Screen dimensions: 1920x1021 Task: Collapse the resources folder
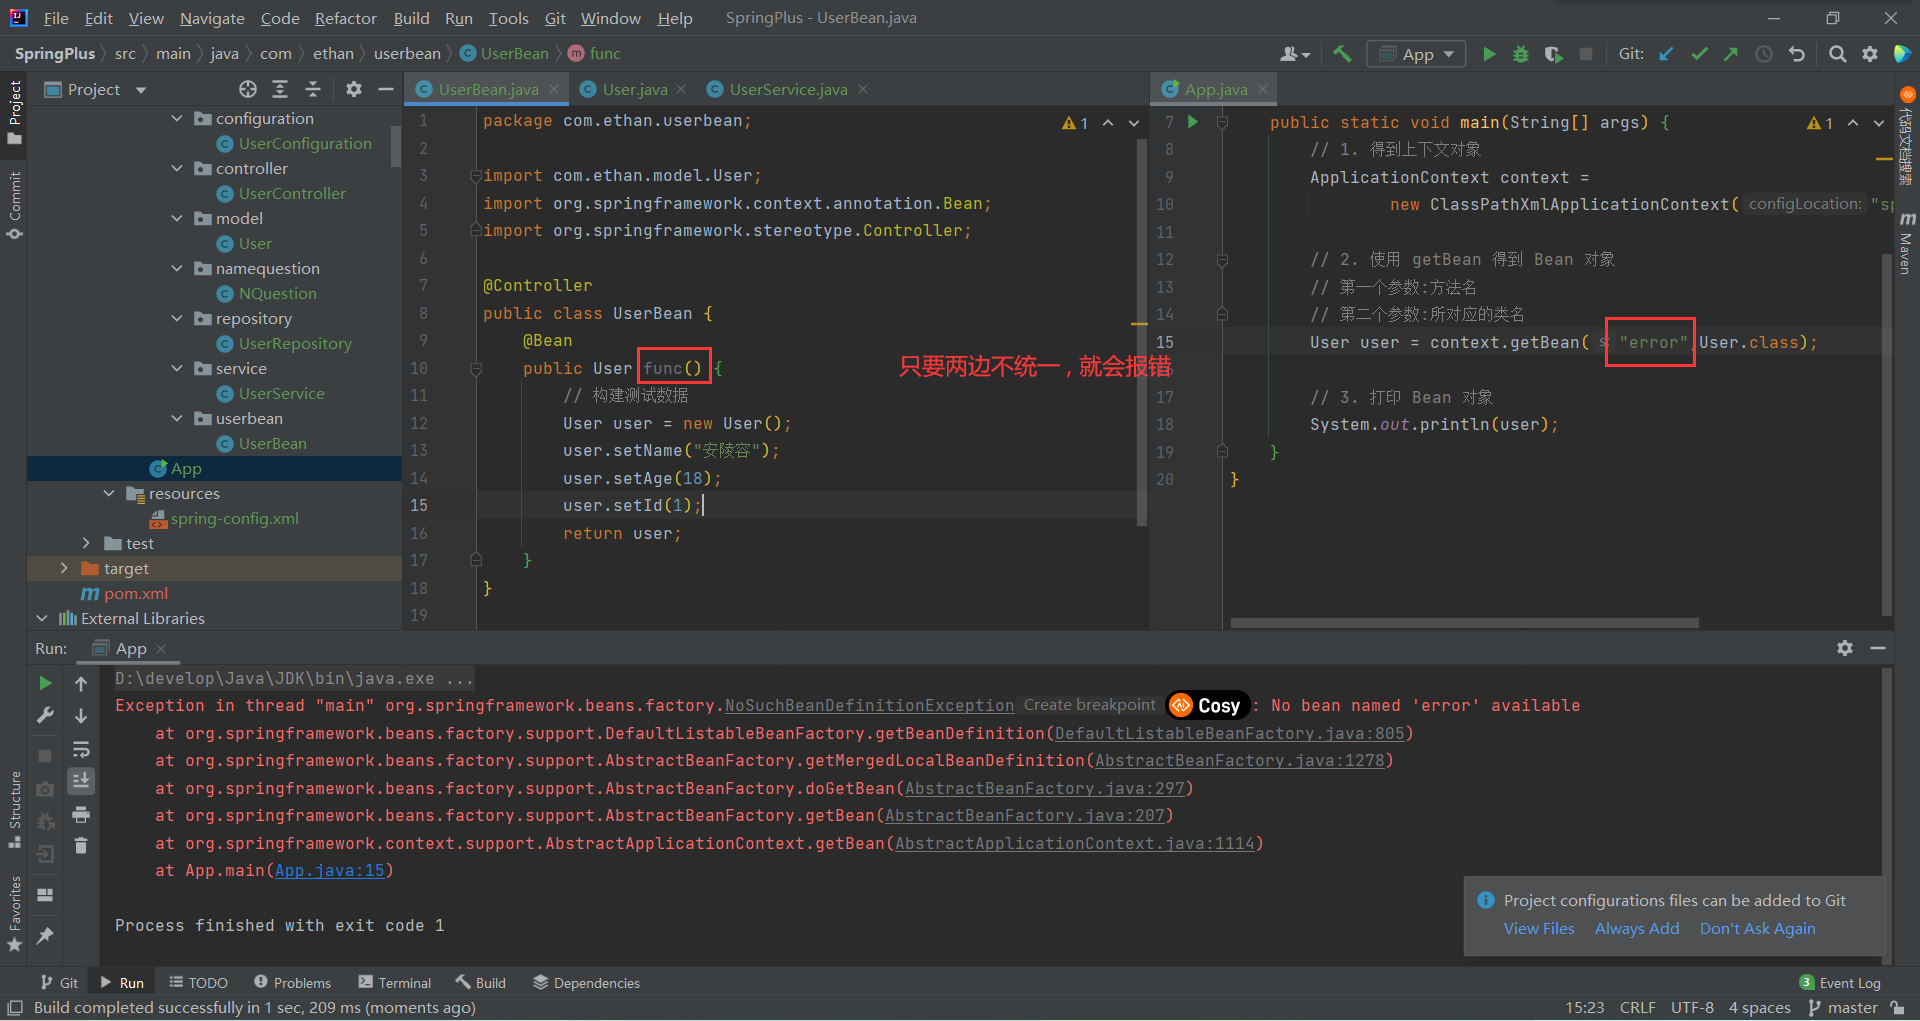(x=109, y=493)
